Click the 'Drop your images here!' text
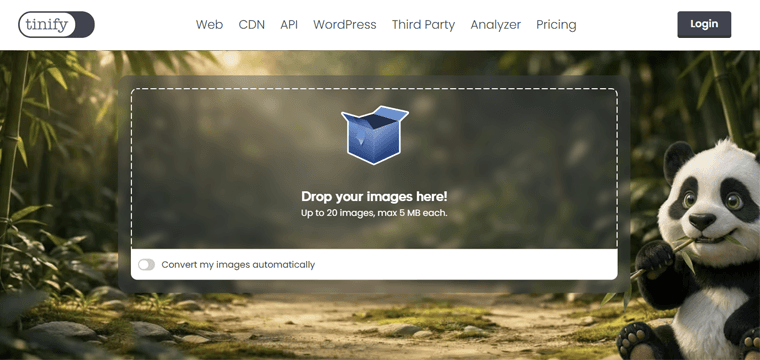Image resolution: width=760 pixels, height=360 pixels. (x=374, y=196)
